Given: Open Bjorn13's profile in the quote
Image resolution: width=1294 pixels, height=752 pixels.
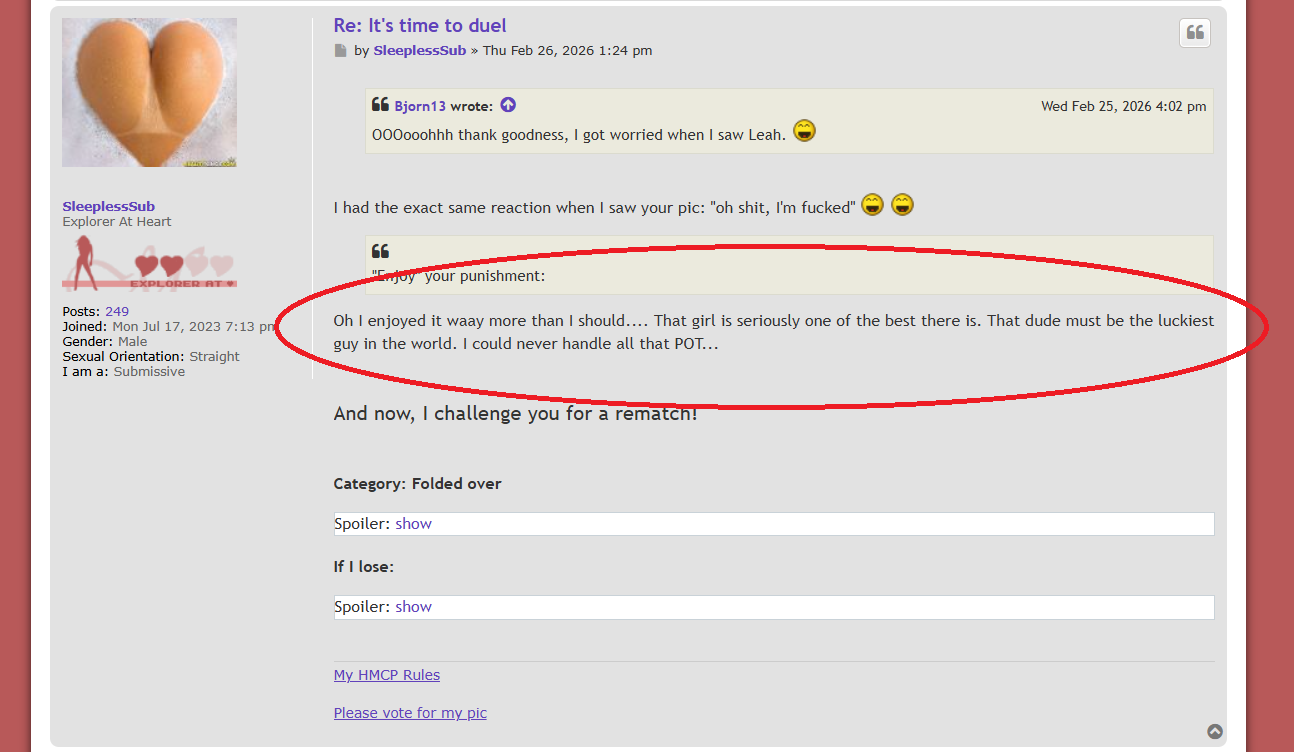Looking at the screenshot, I should coord(420,106).
